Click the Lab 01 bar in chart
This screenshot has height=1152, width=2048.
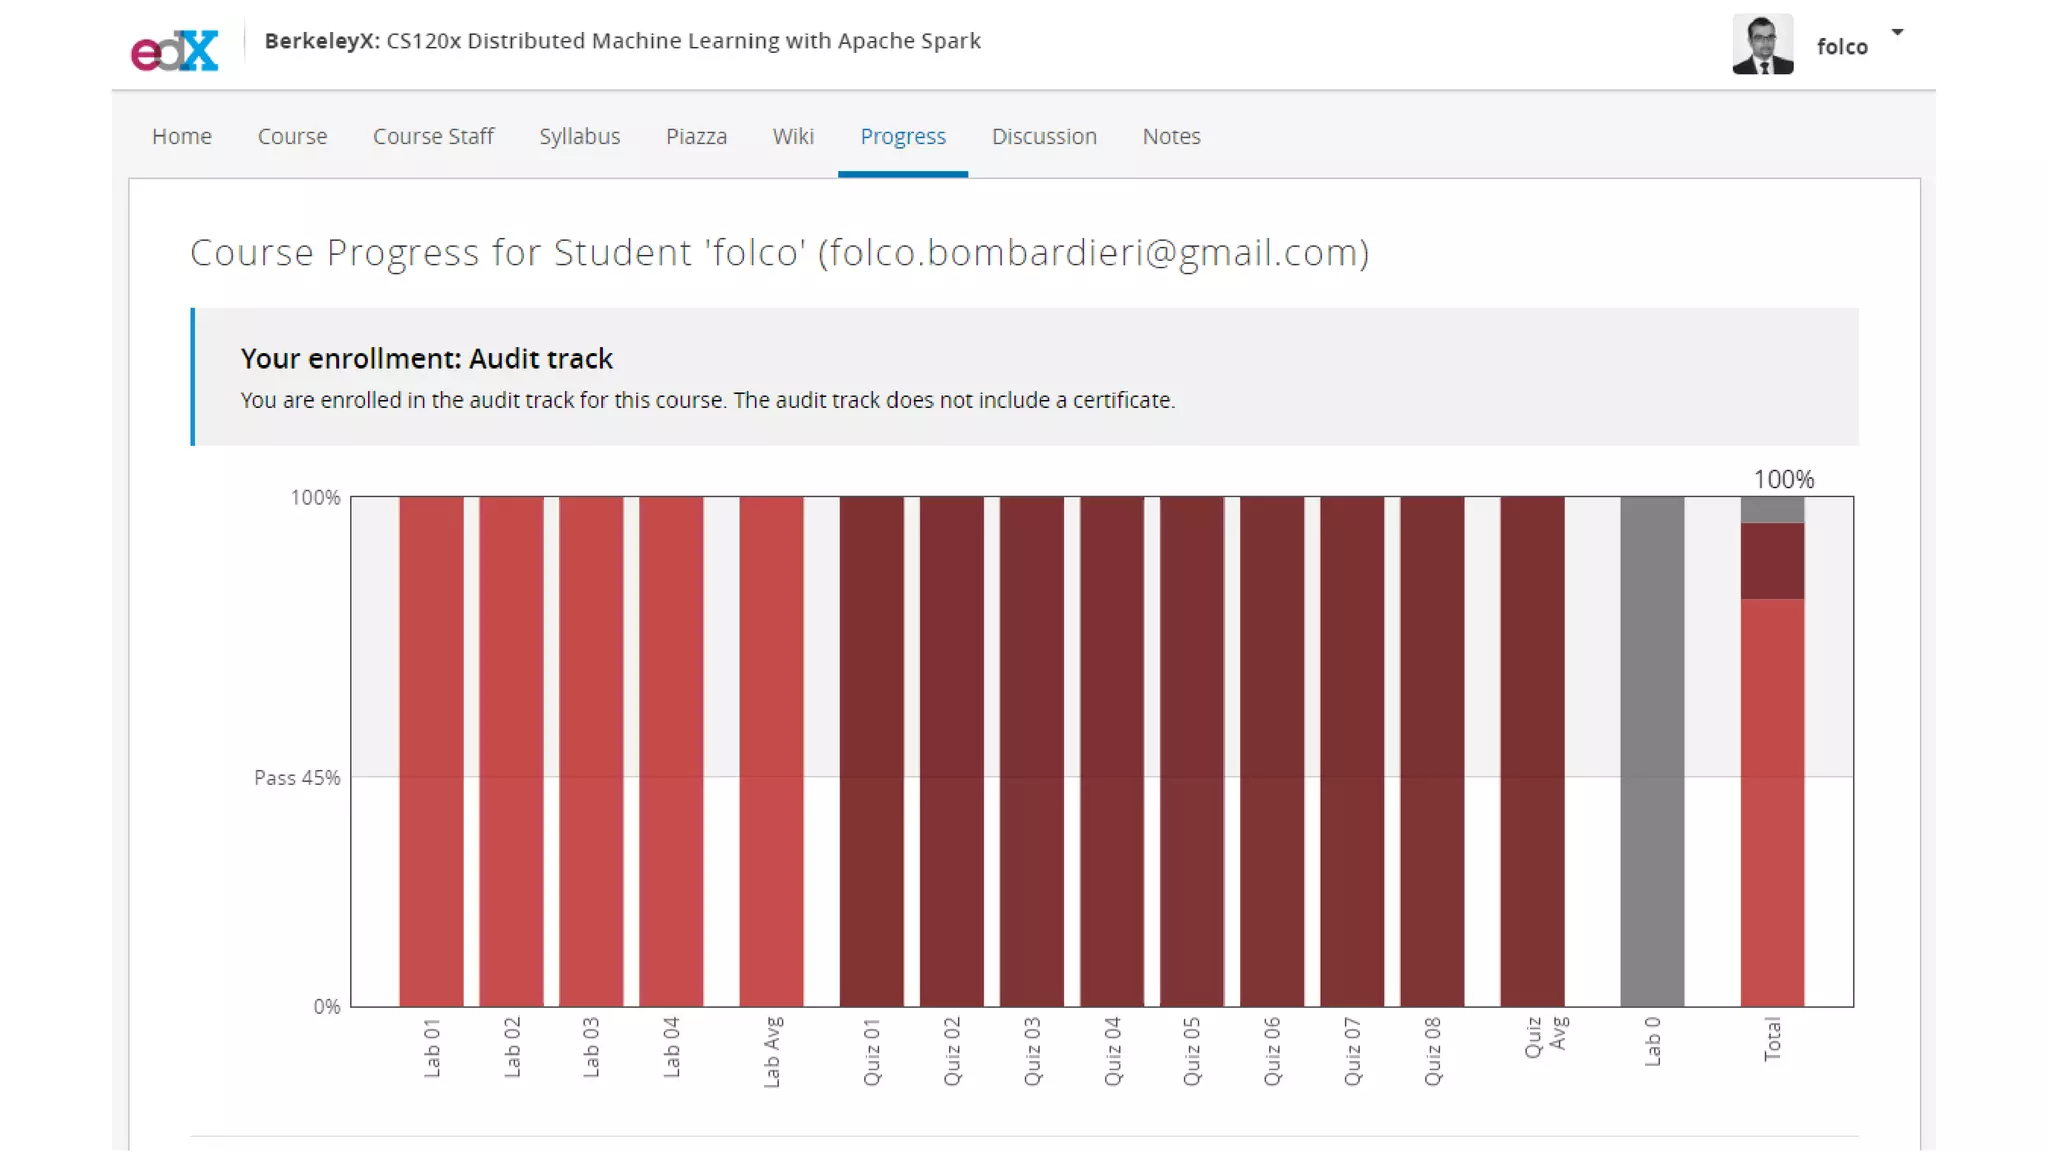pos(431,750)
